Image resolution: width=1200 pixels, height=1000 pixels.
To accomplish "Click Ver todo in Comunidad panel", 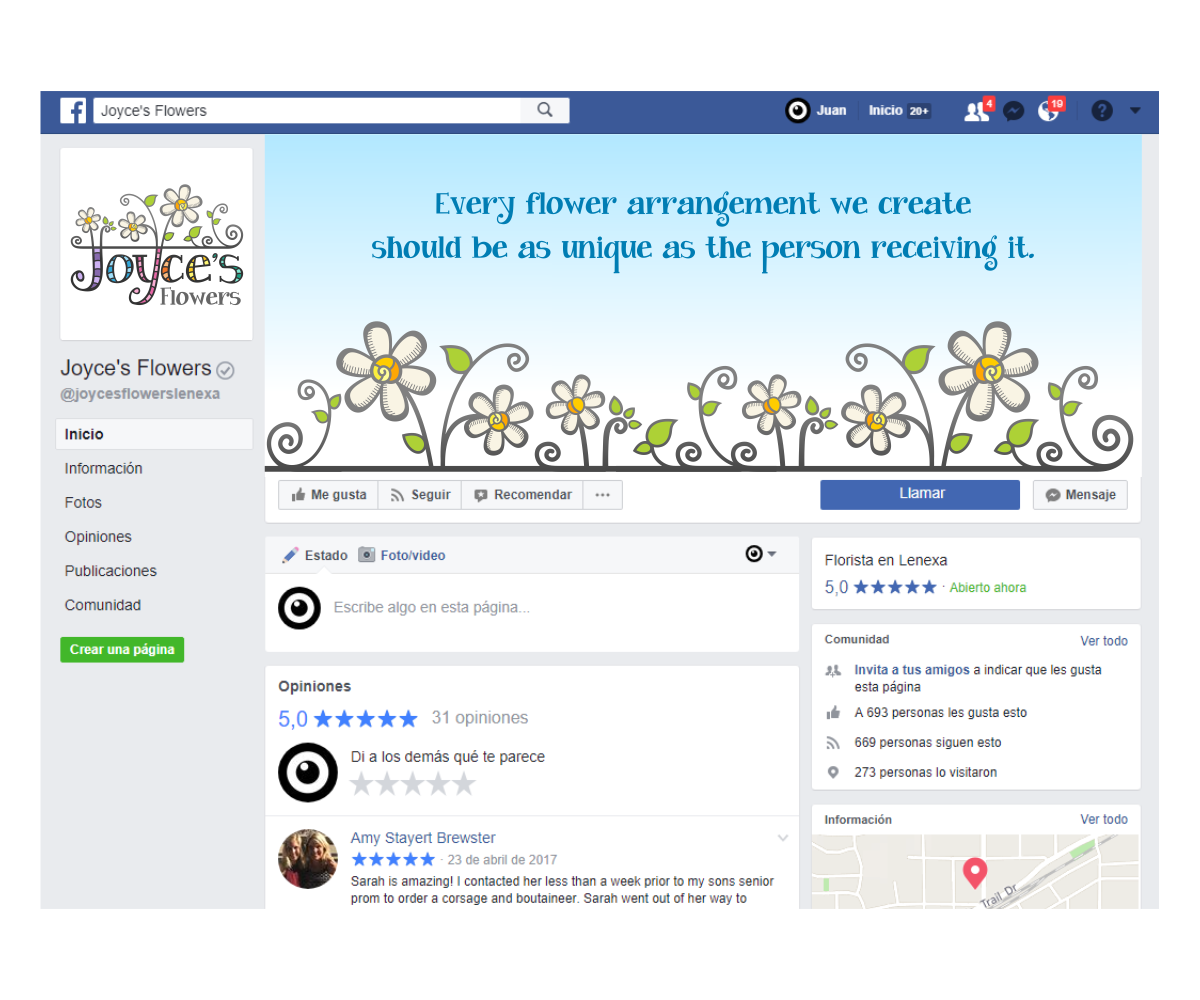I will 1104,641.
